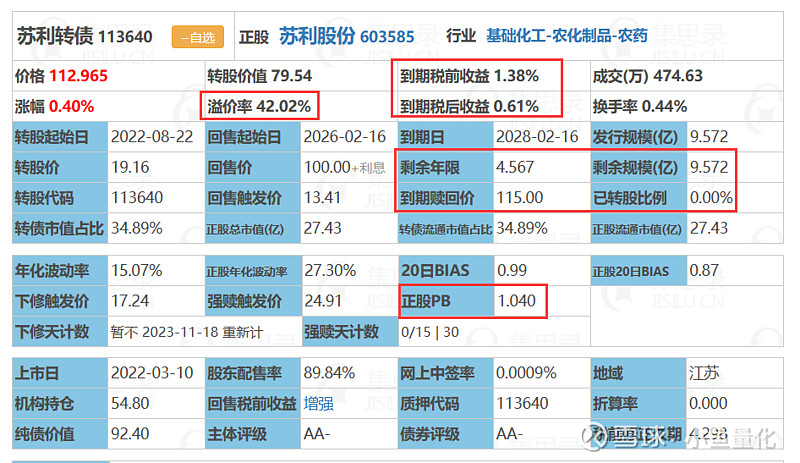Click the 质押代码 value 113640
This screenshot has width=800, height=463.
[522, 404]
